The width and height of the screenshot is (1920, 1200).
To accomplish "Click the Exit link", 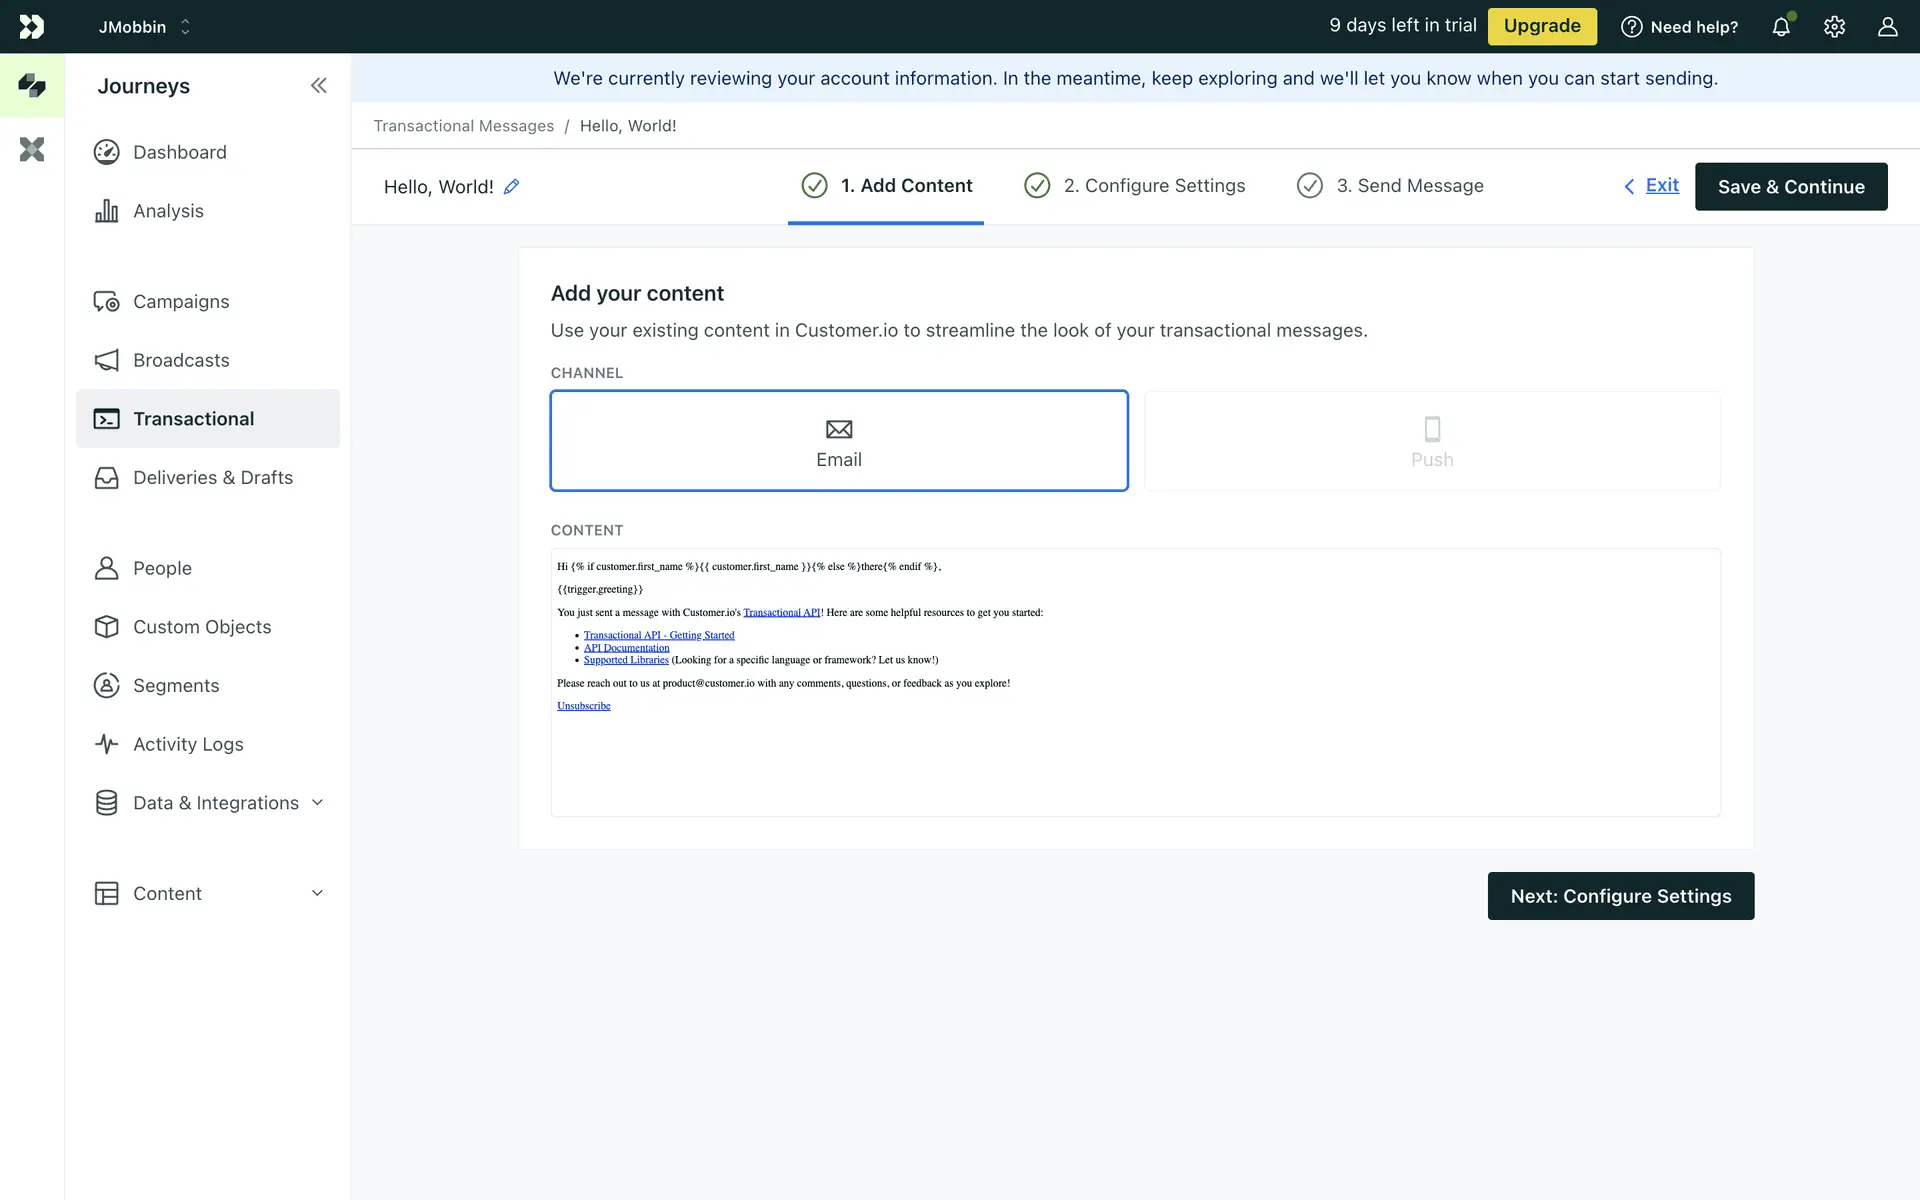I will point(1661,186).
